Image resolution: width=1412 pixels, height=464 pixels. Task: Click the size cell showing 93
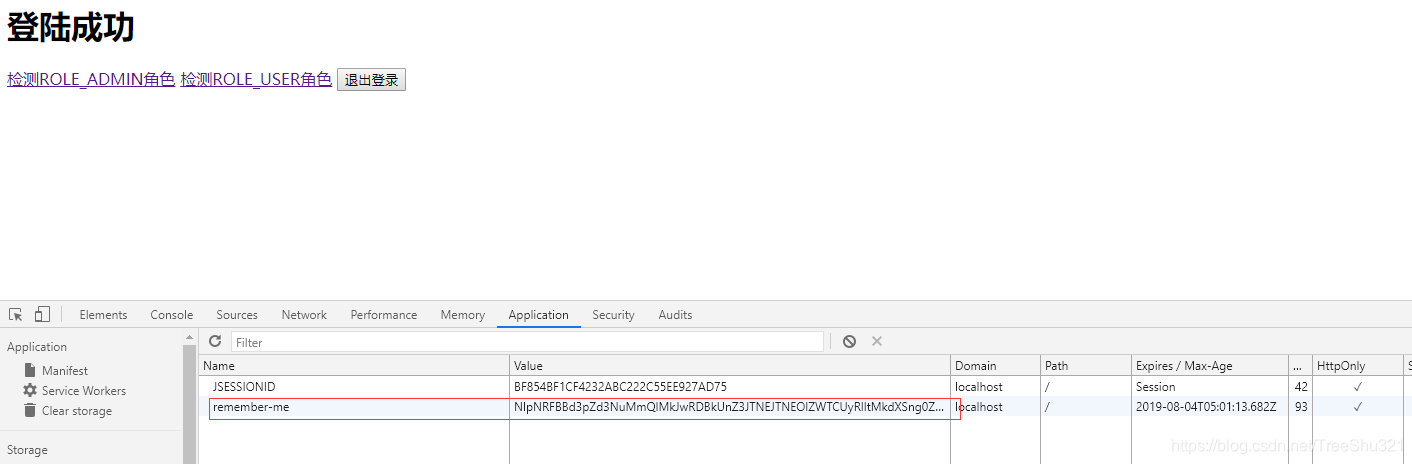coord(1300,407)
